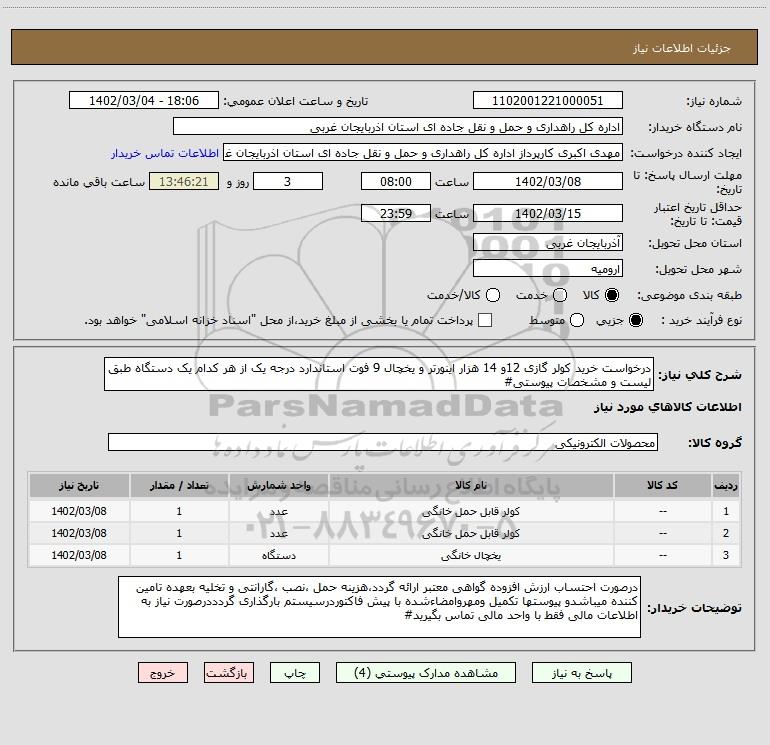Viewport: 770px width, 745px height.
Task: Click the price validity date 1402/03/15 field
Action: coord(548,213)
